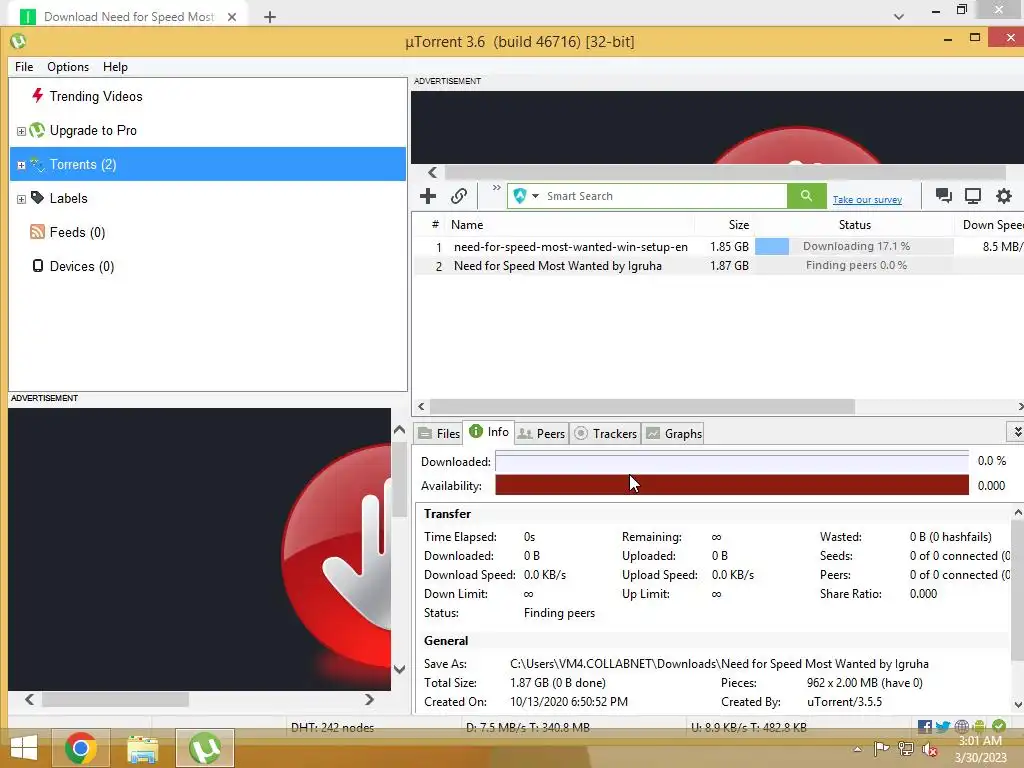Image resolution: width=1024 pixels, height=768 pixels.
Task: Select Need for Speed Most Wanted by Igruha row
Action: click(717, 266)
